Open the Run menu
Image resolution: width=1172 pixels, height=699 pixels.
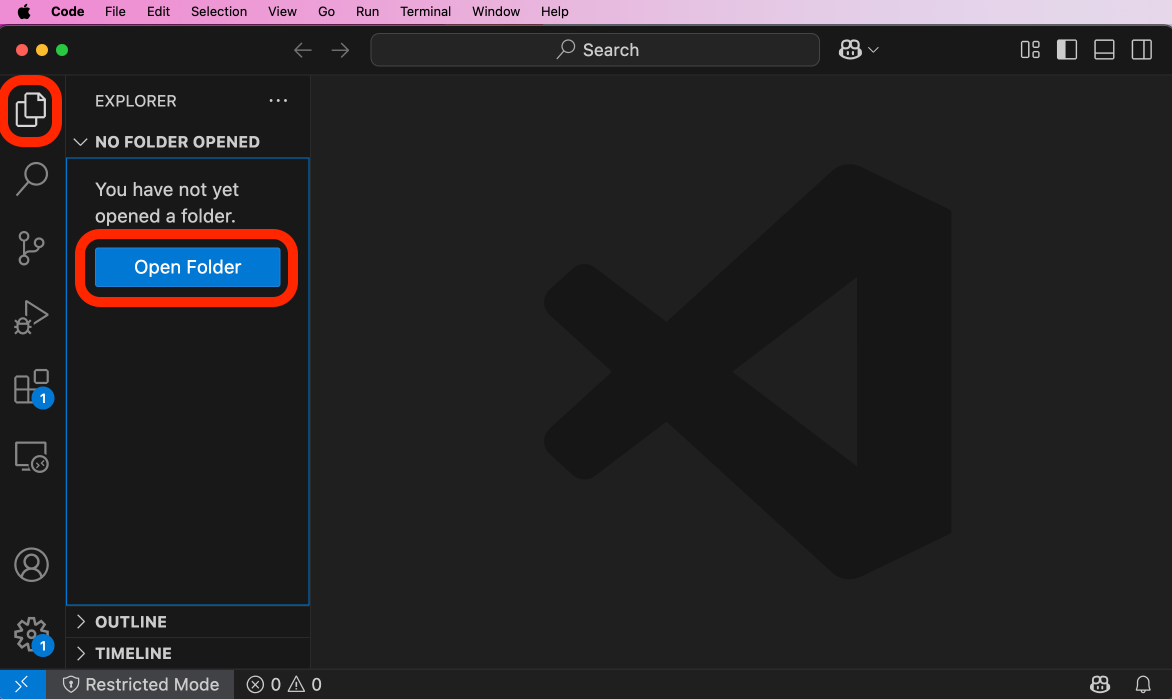(x=368, y=12)
